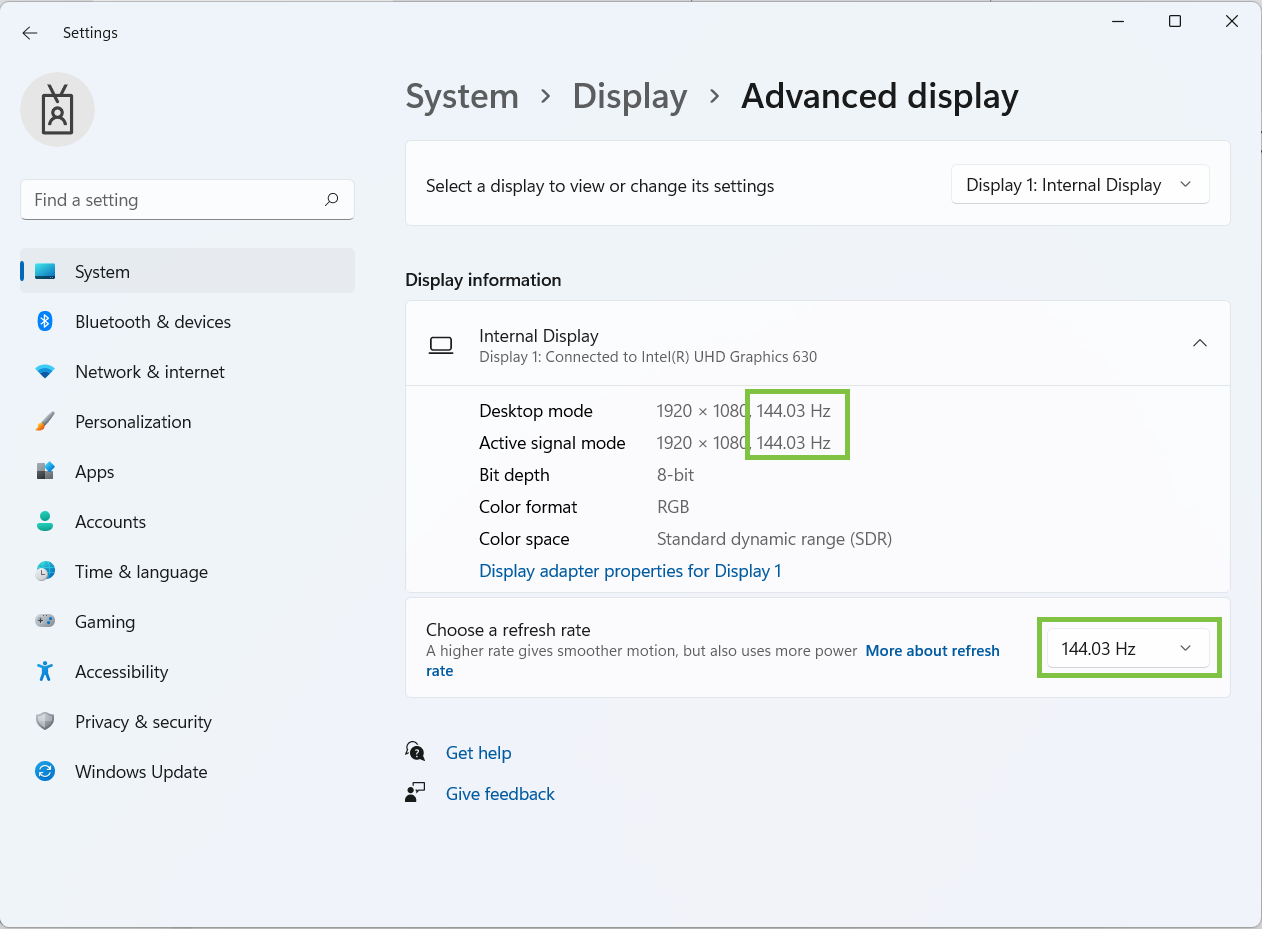Open the Network & internet section icon
The image size is (1262, 930).
click(x=45, y=371)
